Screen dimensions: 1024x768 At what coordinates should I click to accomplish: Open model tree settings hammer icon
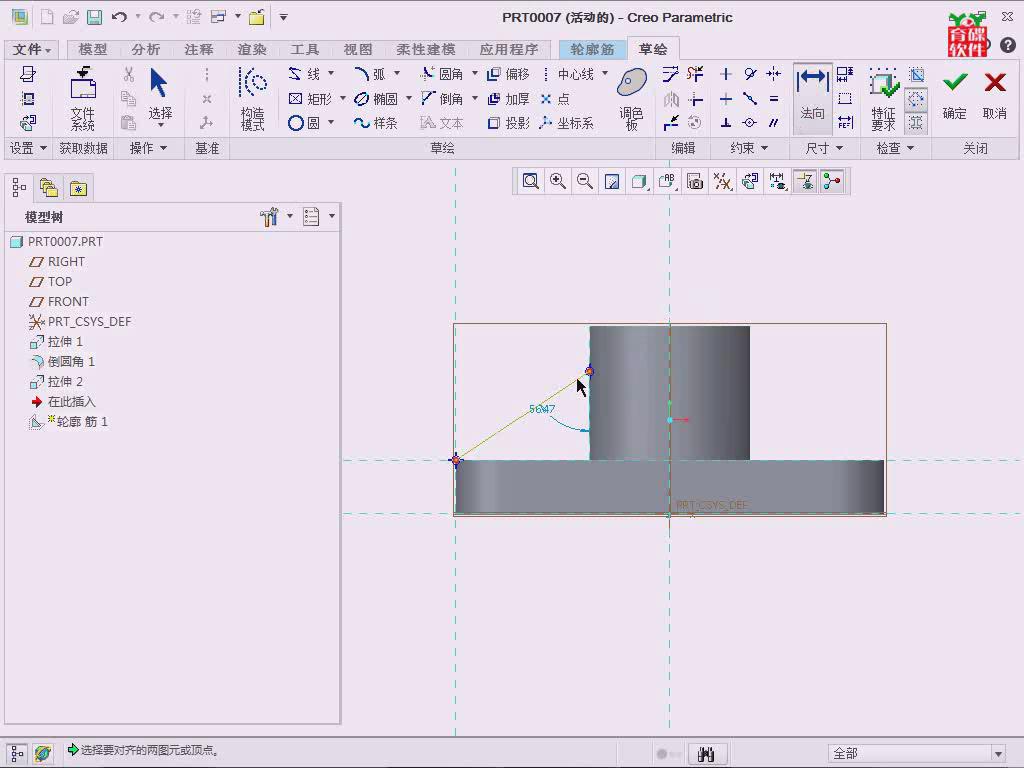[269, 217]
